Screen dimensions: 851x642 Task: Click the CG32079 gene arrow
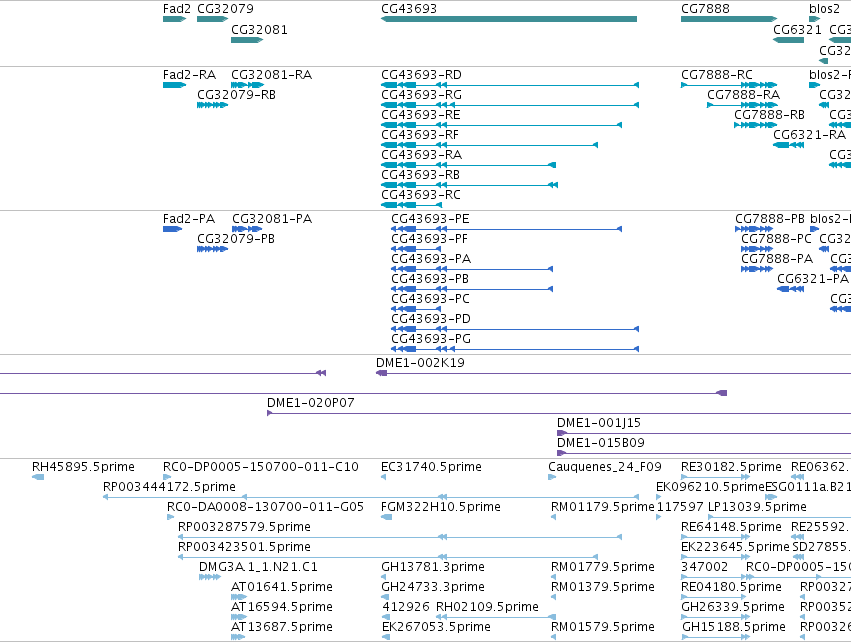(x=212, y=19)
